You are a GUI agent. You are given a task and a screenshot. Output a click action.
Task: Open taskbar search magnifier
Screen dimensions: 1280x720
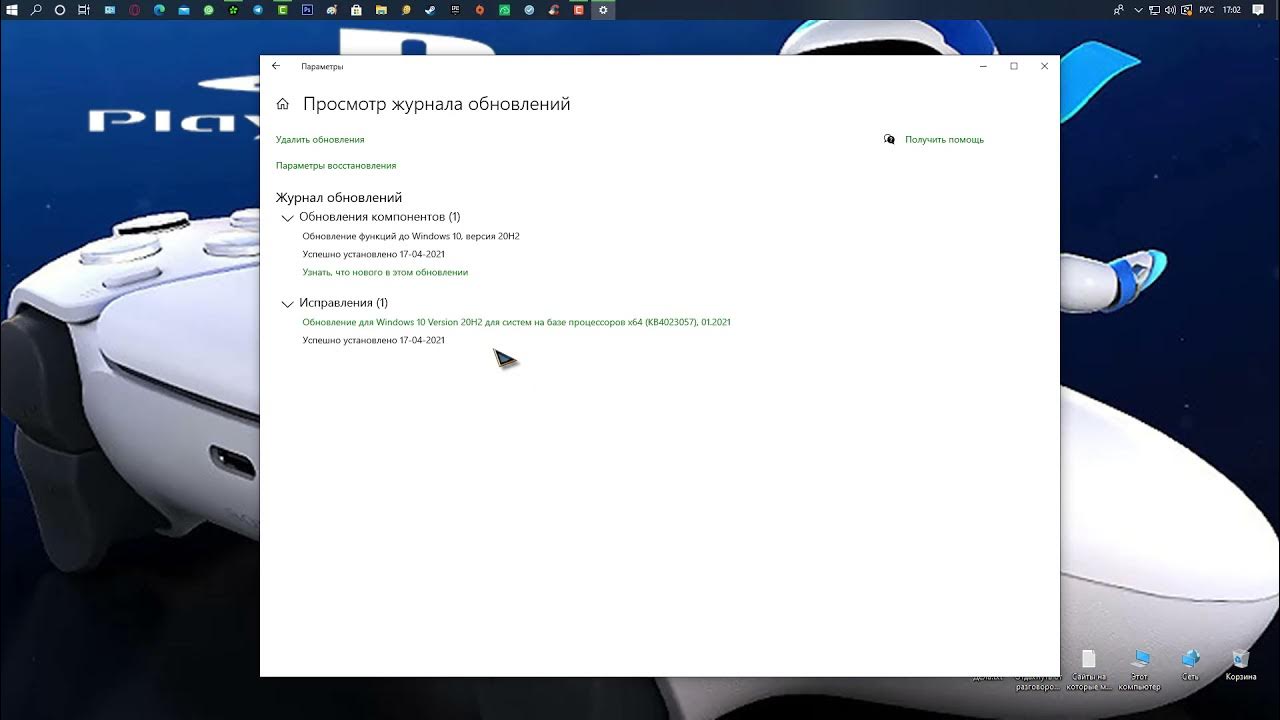point(36,10)
